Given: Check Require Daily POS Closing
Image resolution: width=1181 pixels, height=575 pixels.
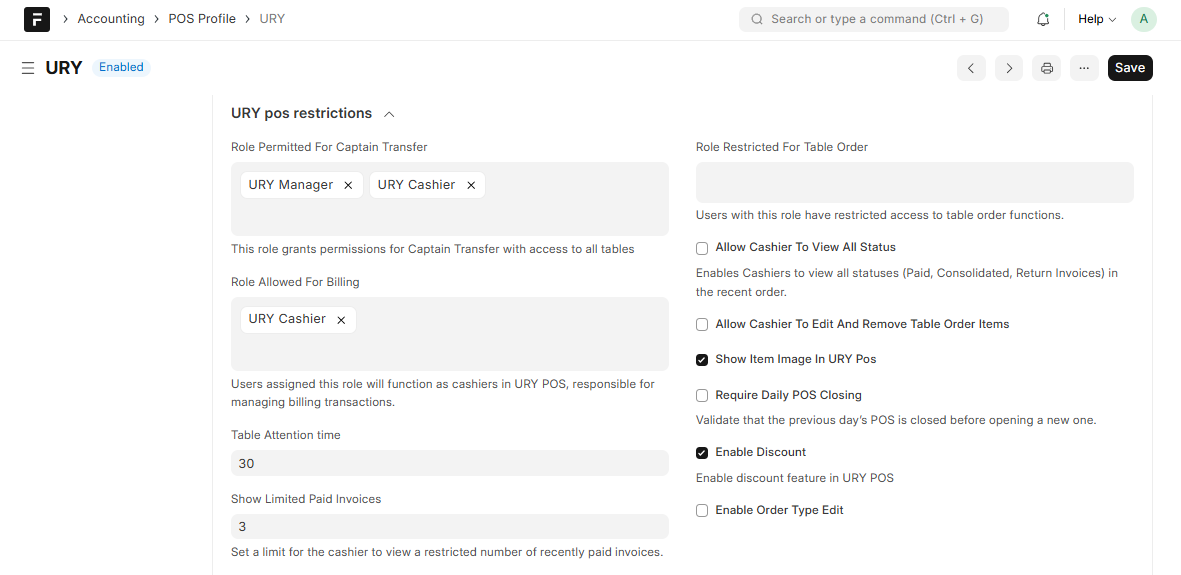Looking at the screenshot, I should pyautogui.click(x=702, y=396).
